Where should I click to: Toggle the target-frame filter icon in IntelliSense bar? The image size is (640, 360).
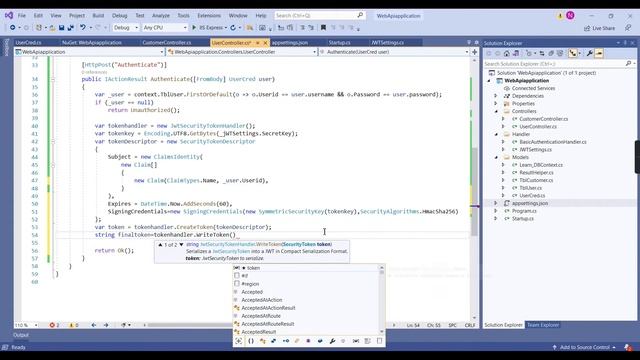239,341
